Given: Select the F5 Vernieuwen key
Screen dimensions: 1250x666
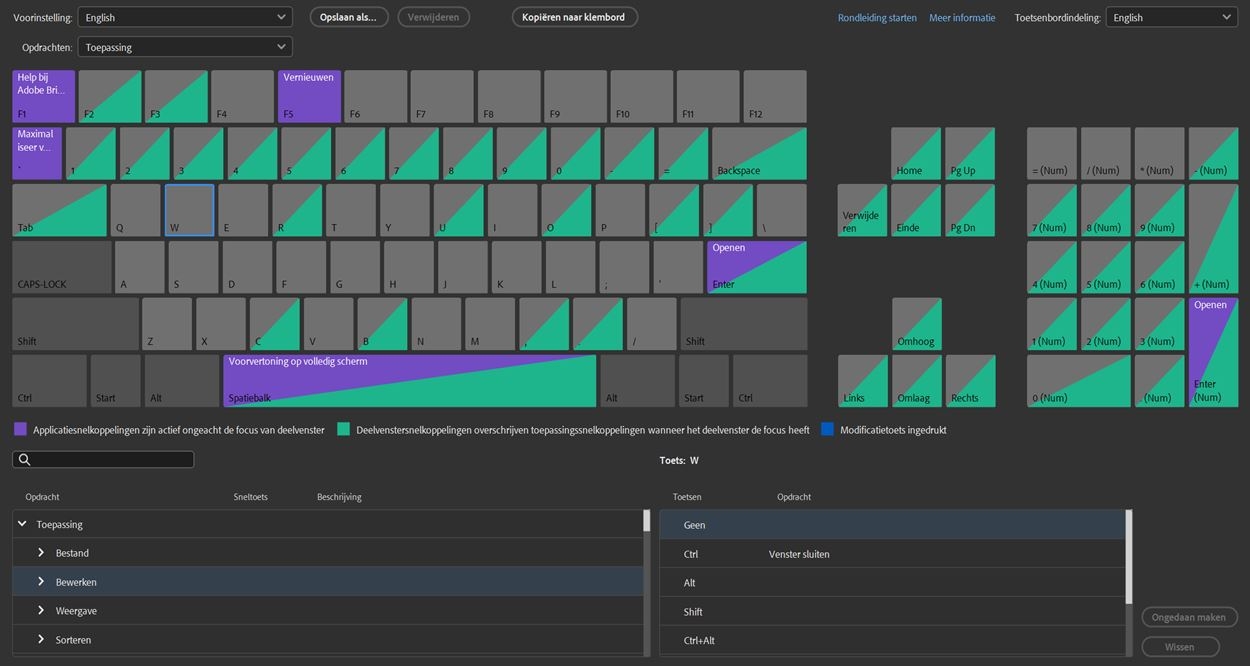Looking at the screenshot, I should click(309, 96).
